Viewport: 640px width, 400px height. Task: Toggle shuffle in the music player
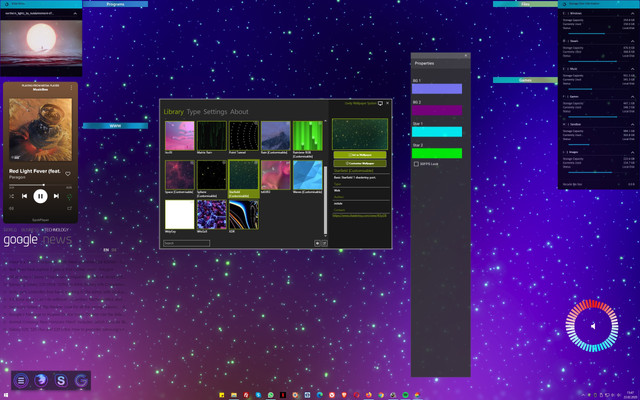(x=11, y=196)
